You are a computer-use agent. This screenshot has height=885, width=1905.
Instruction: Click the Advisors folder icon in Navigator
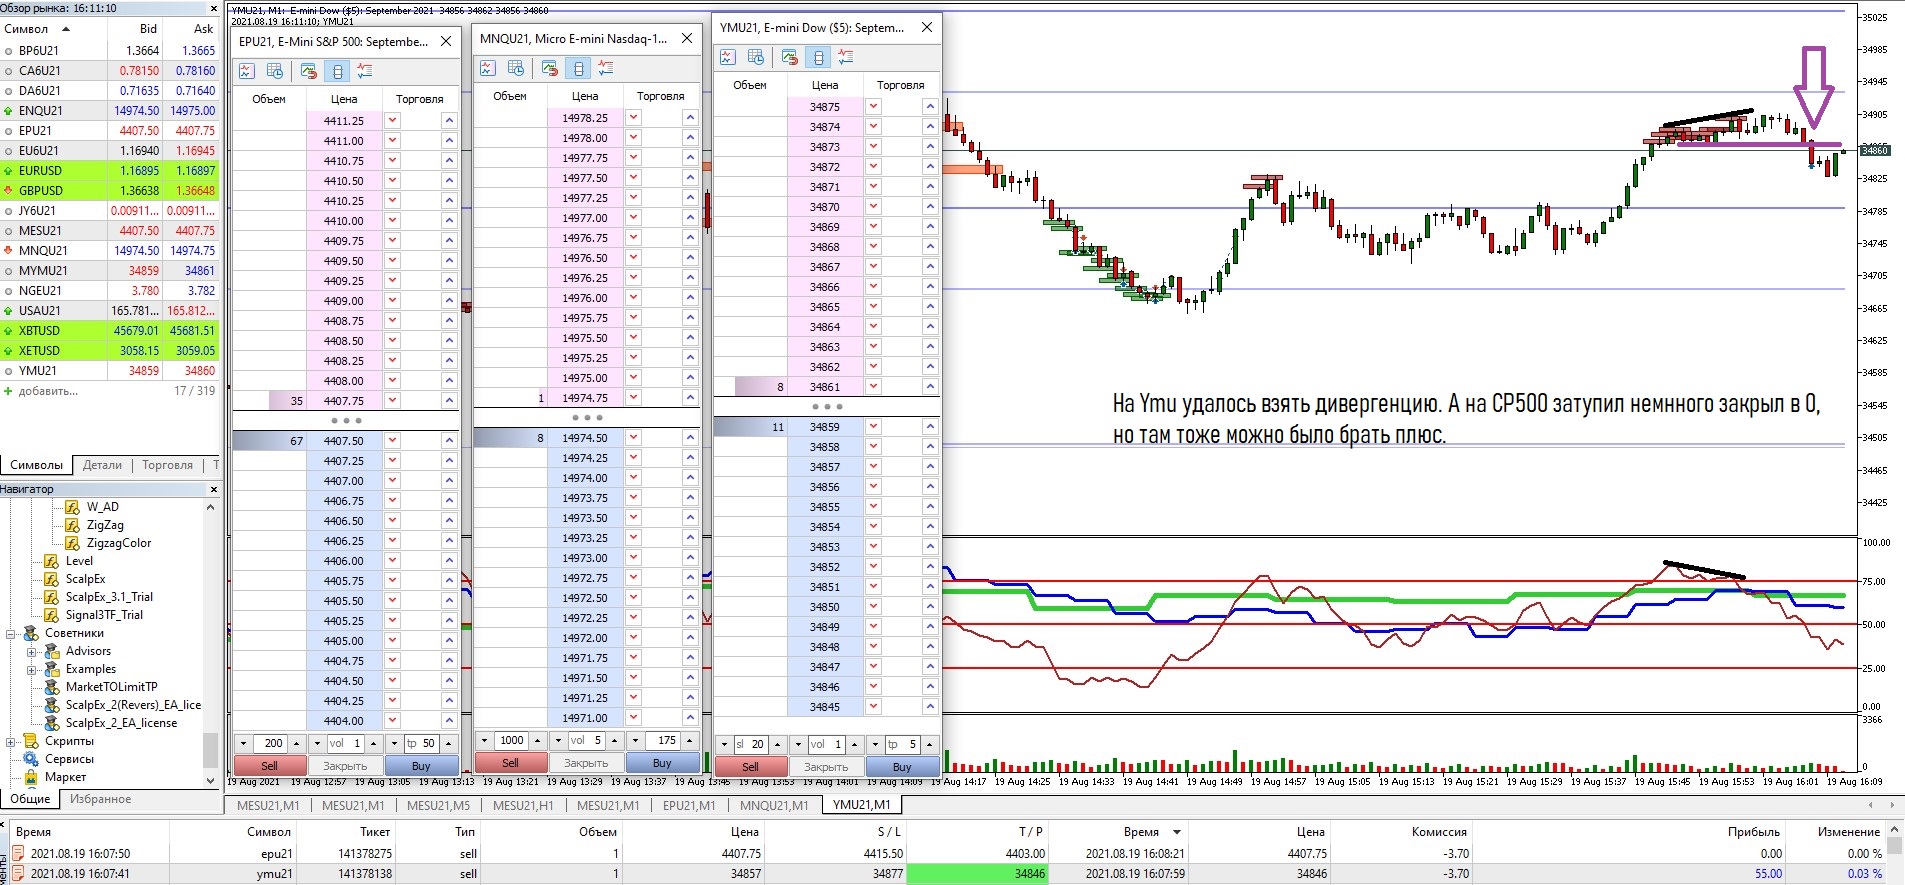pyautogui.click(x=52, y=651)
